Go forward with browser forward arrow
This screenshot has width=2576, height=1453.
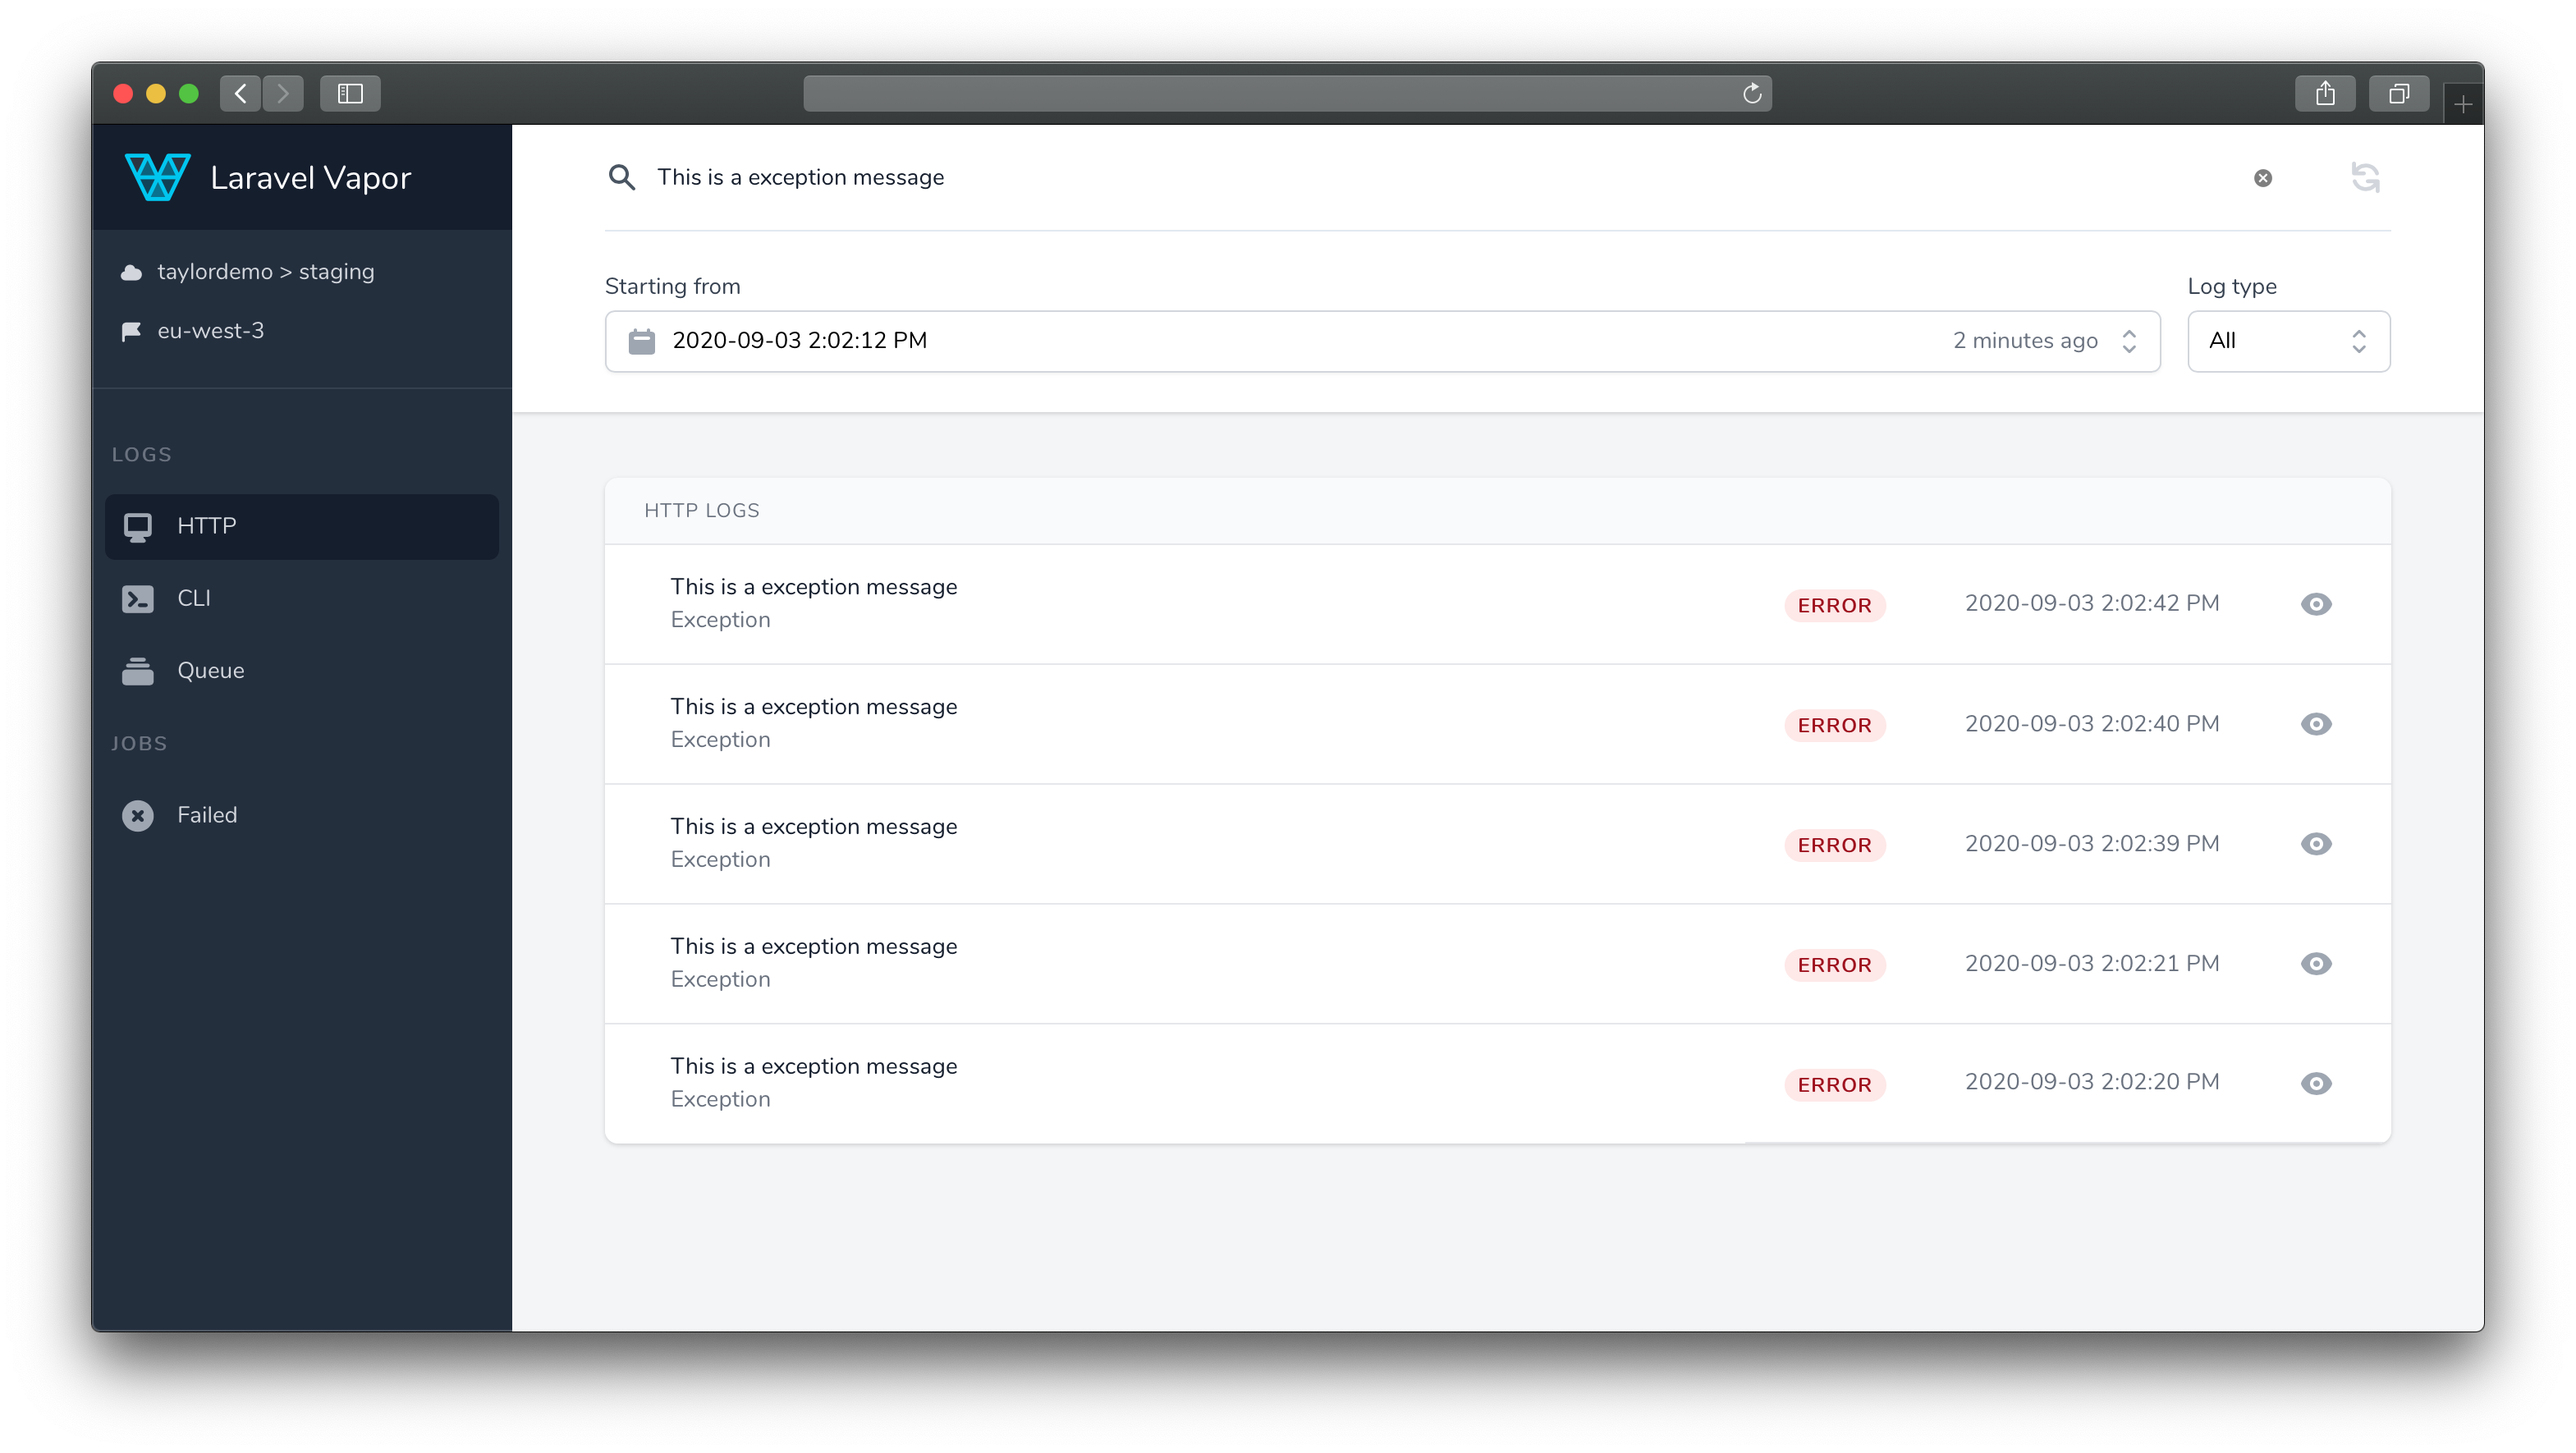(283, 93)
